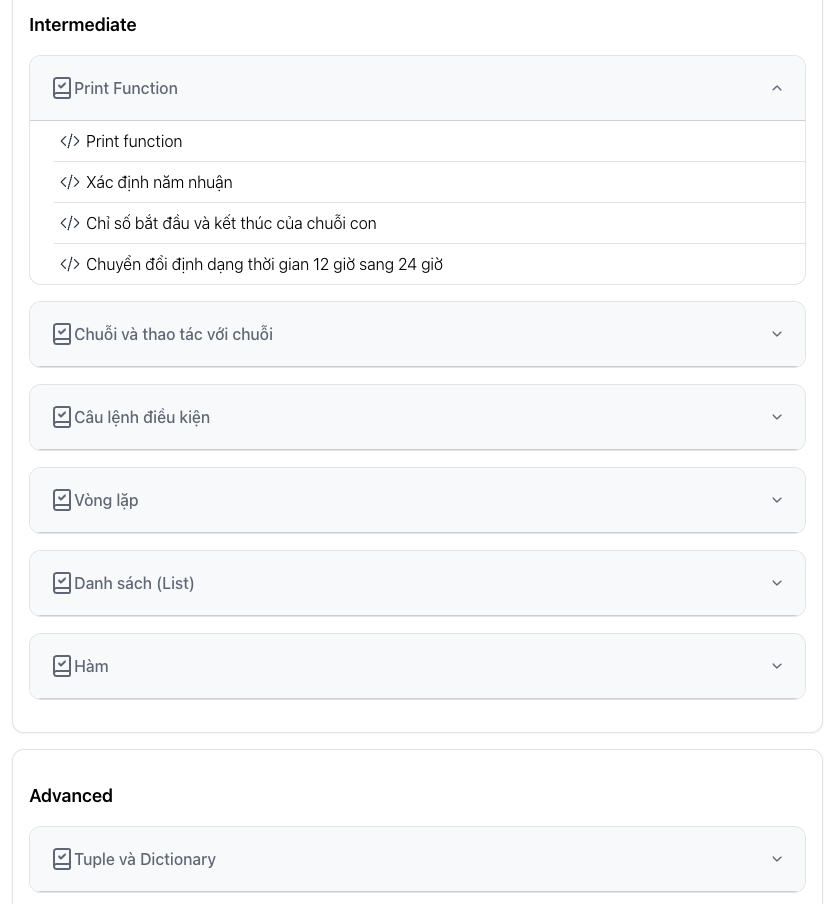Click the book icon beside Print Function
The width and height of the screenshot is (829, 904).
[x=62, y=88]
